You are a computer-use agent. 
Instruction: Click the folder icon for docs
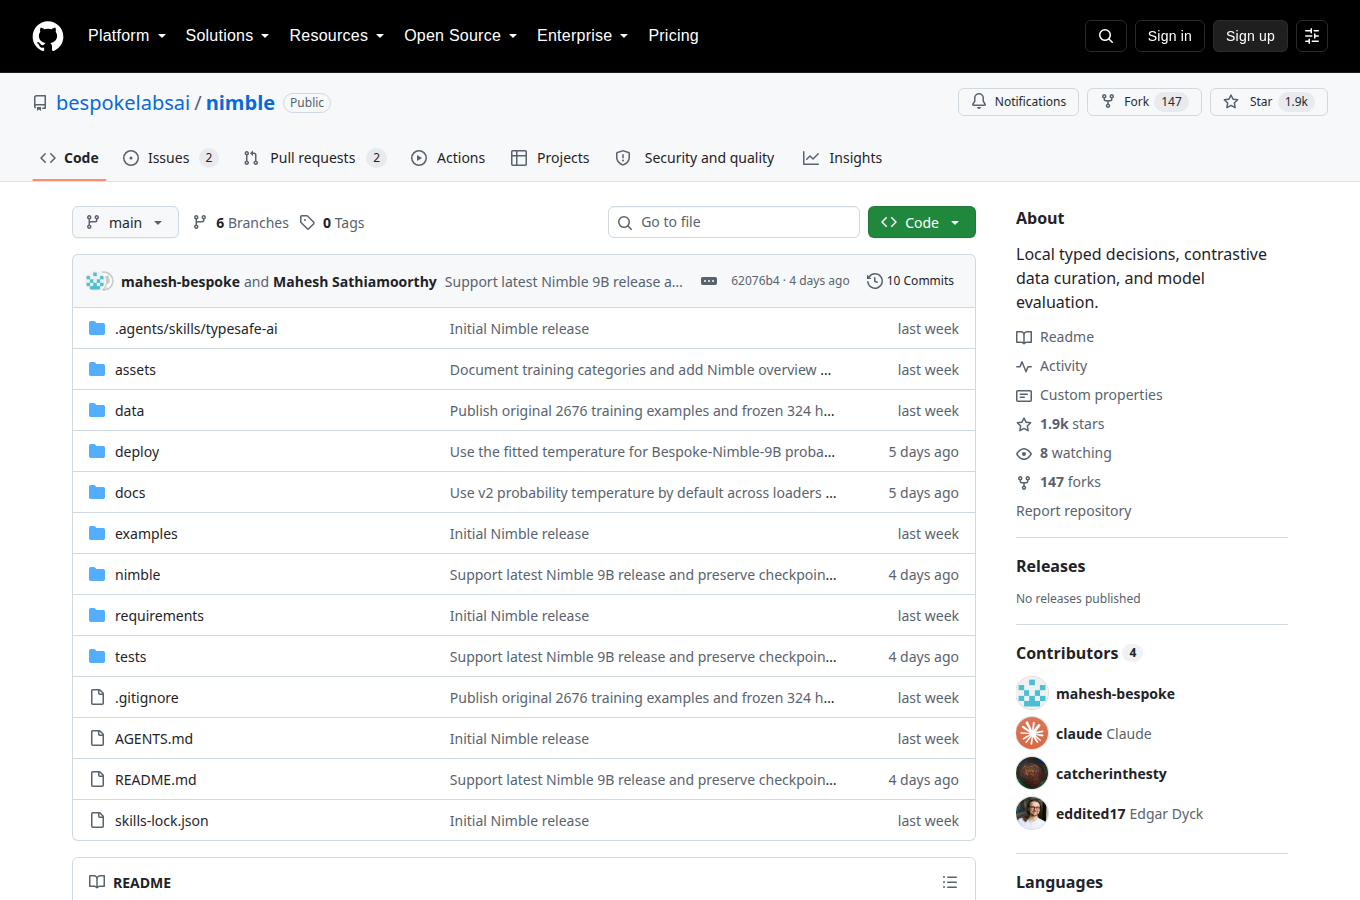[x=97, y=493]
